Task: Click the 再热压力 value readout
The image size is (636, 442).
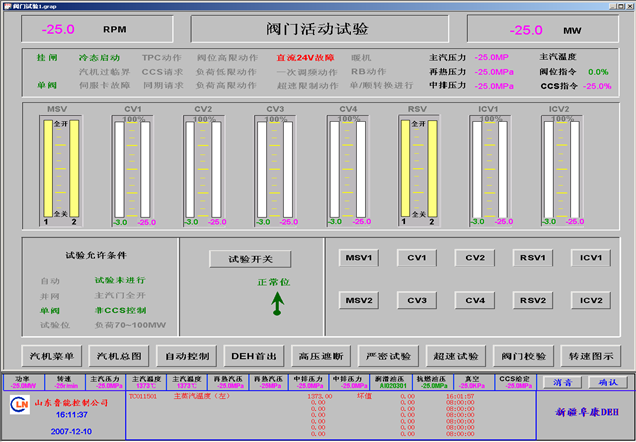Action: [494, 72]
